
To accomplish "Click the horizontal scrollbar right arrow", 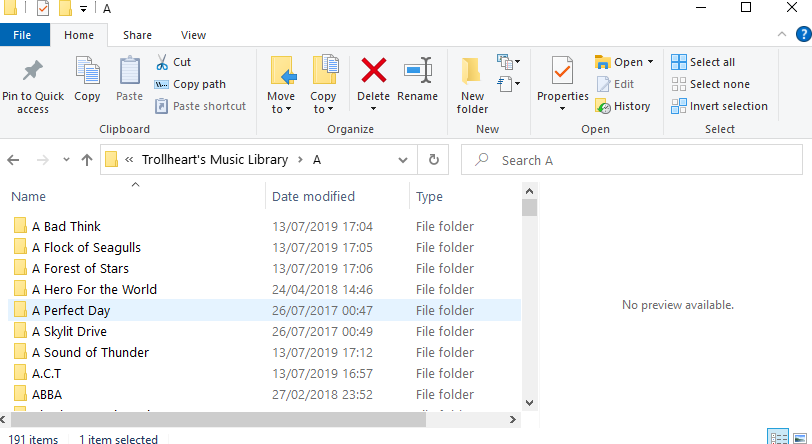I will [513, 419].
